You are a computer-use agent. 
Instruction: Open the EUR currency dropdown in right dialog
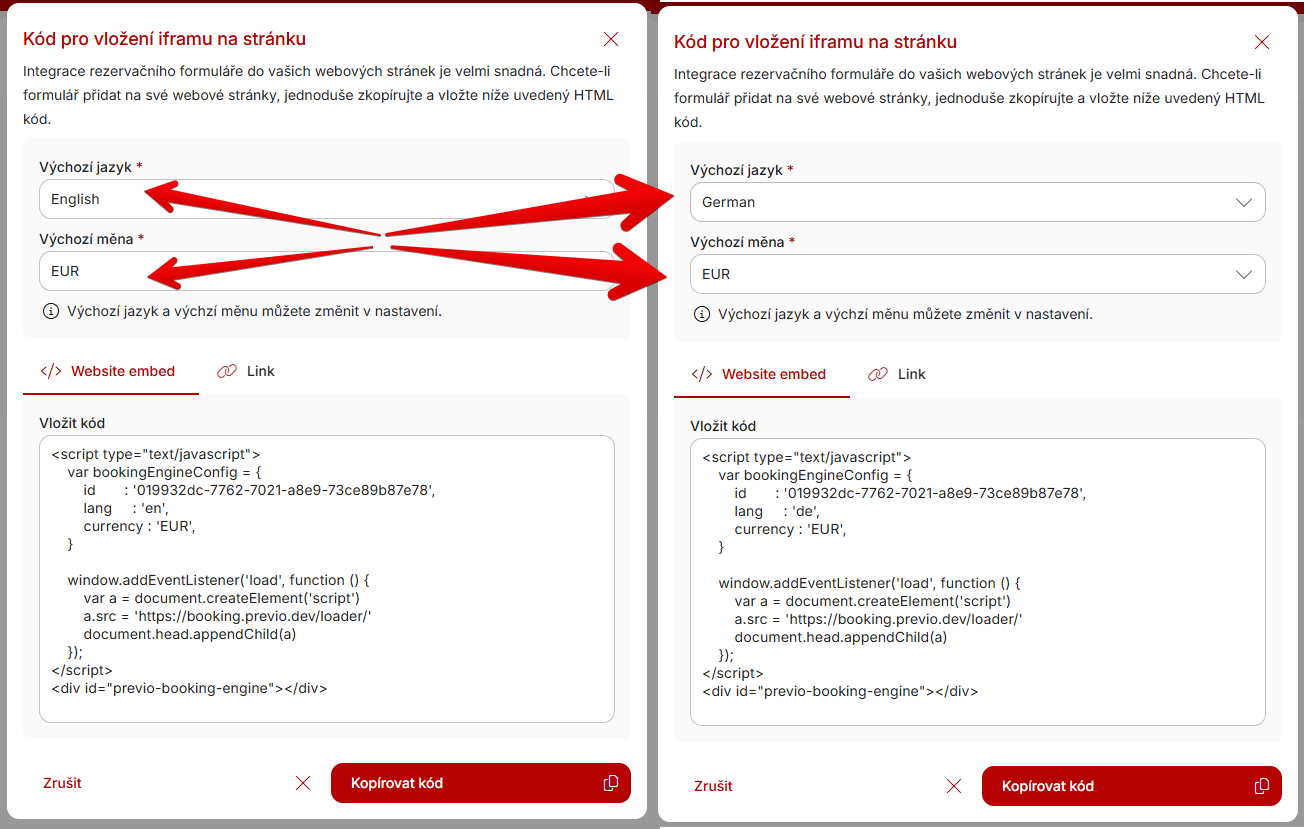[x=978, y=274]
